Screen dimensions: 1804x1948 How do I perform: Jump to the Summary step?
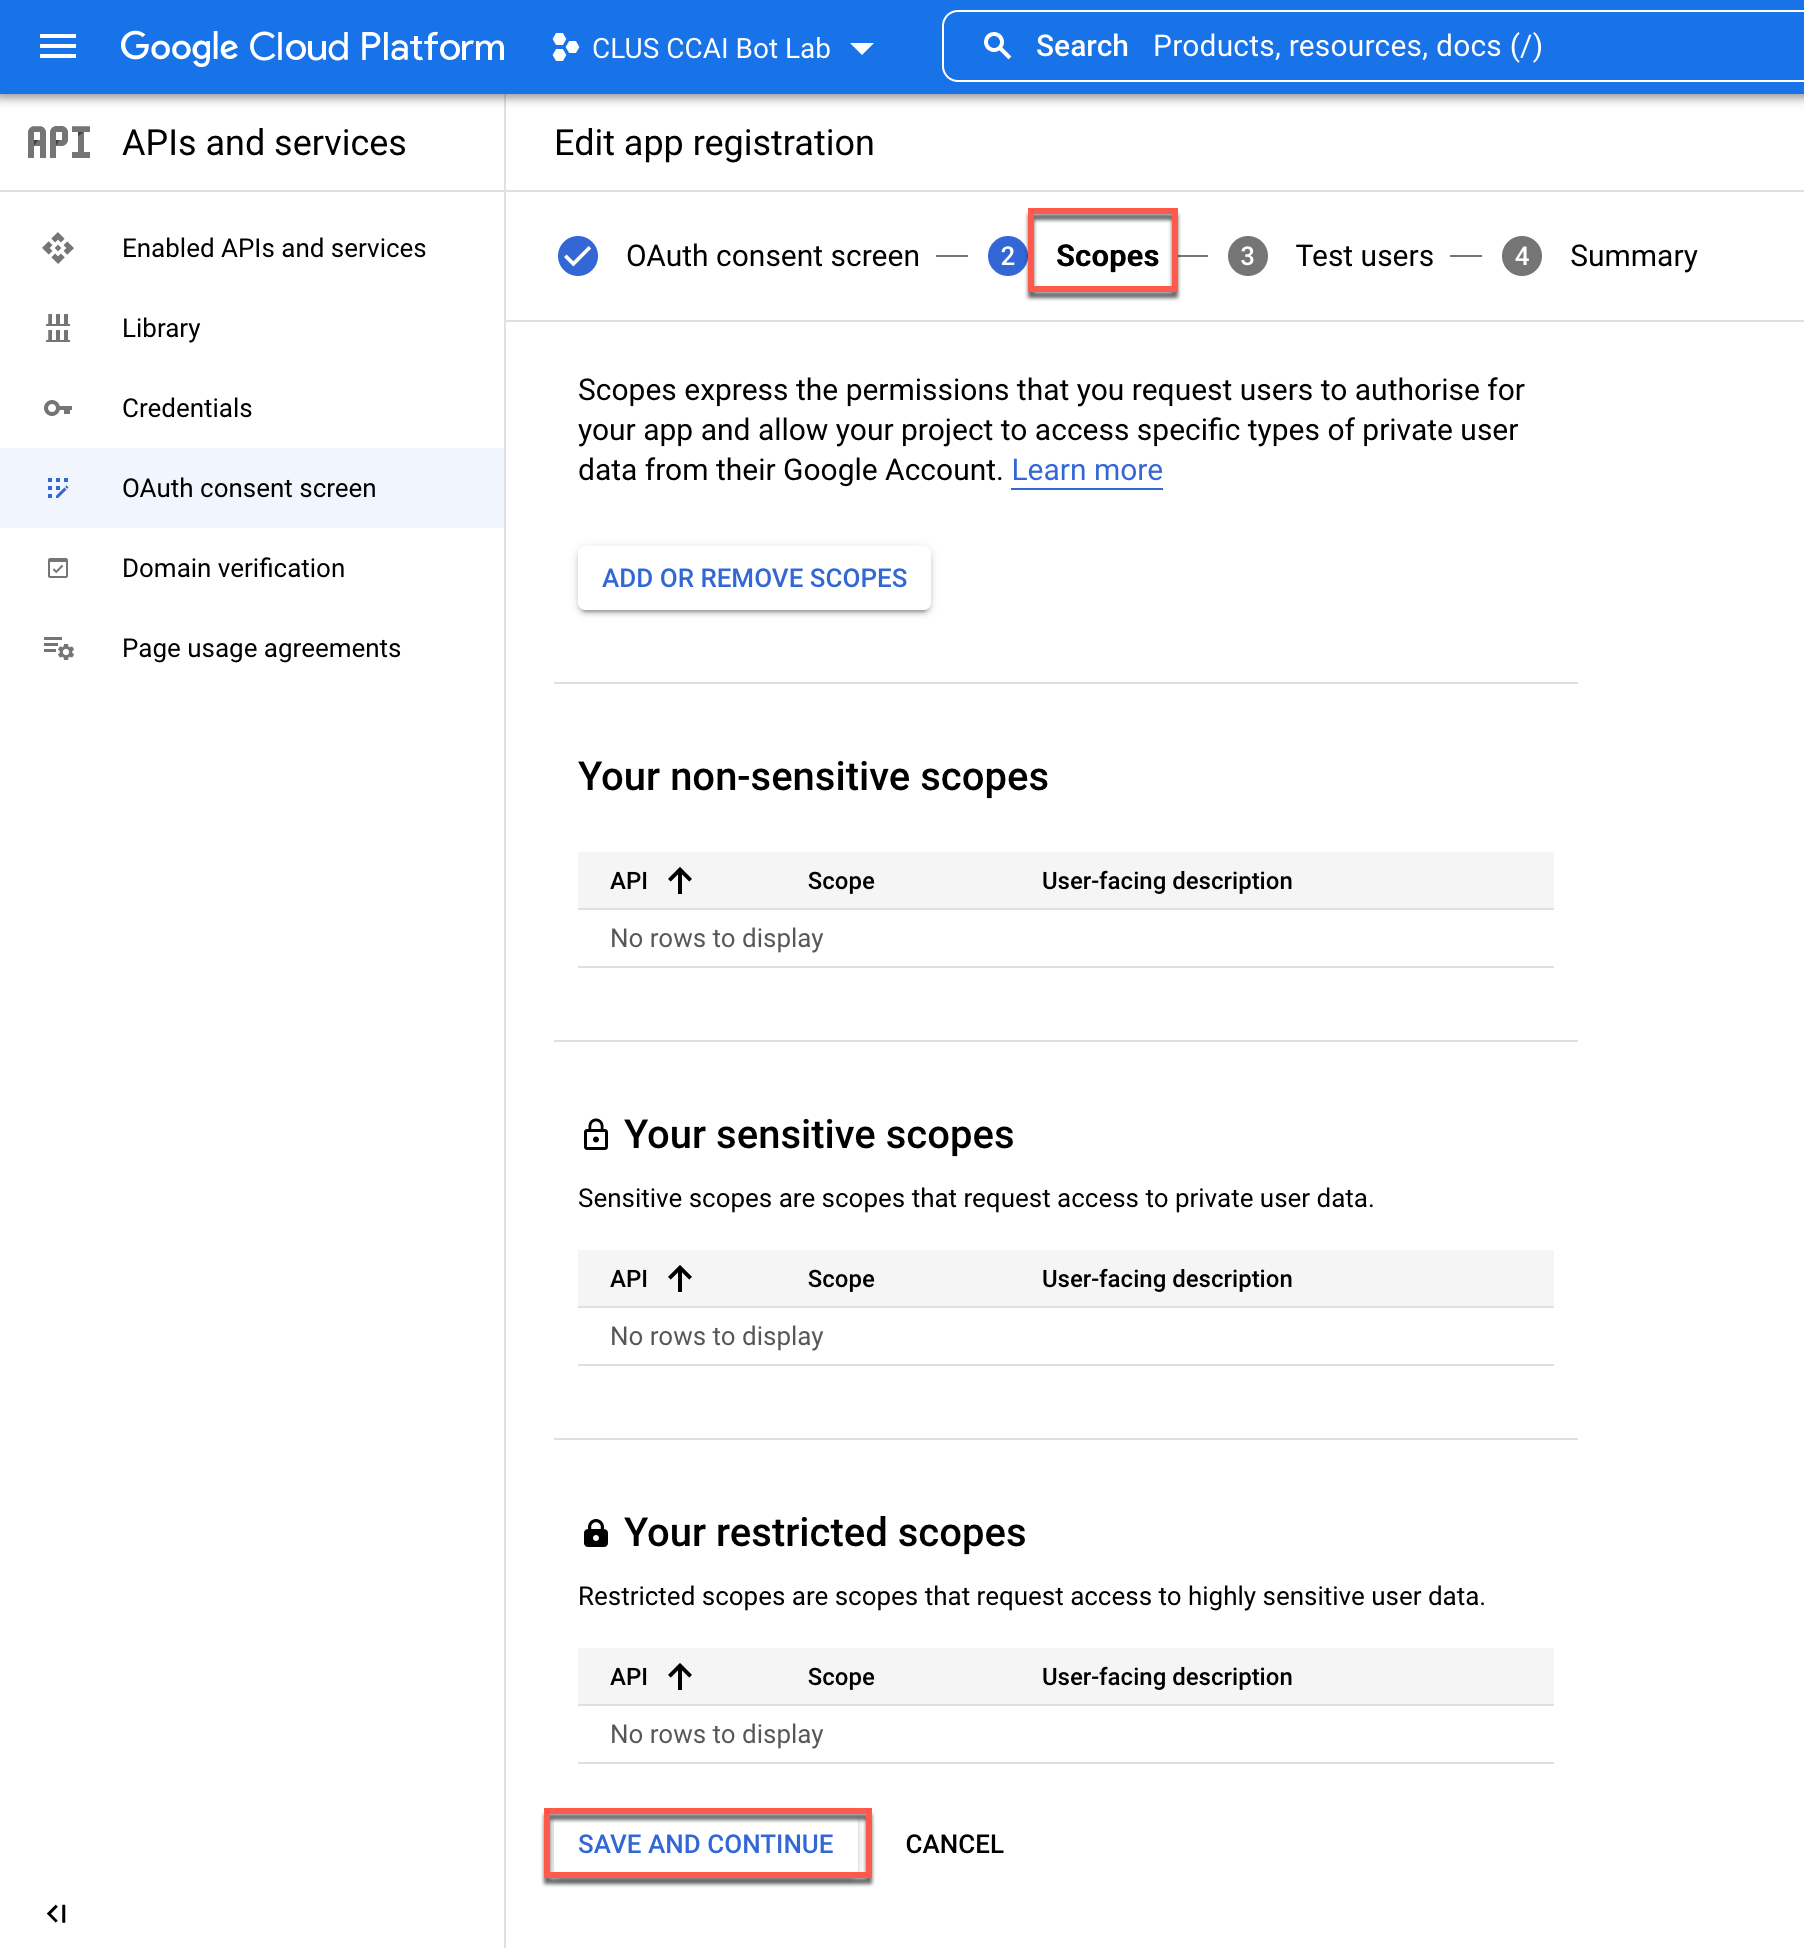coord(1633,256)
